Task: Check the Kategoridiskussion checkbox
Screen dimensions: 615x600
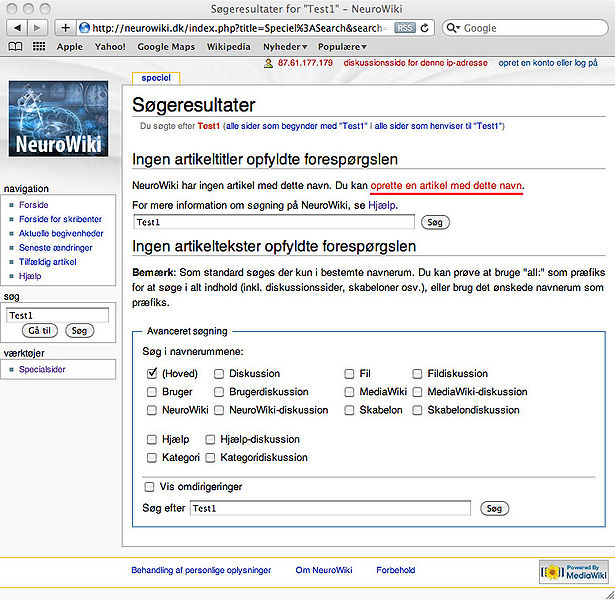Action: (x=210, y=458)
